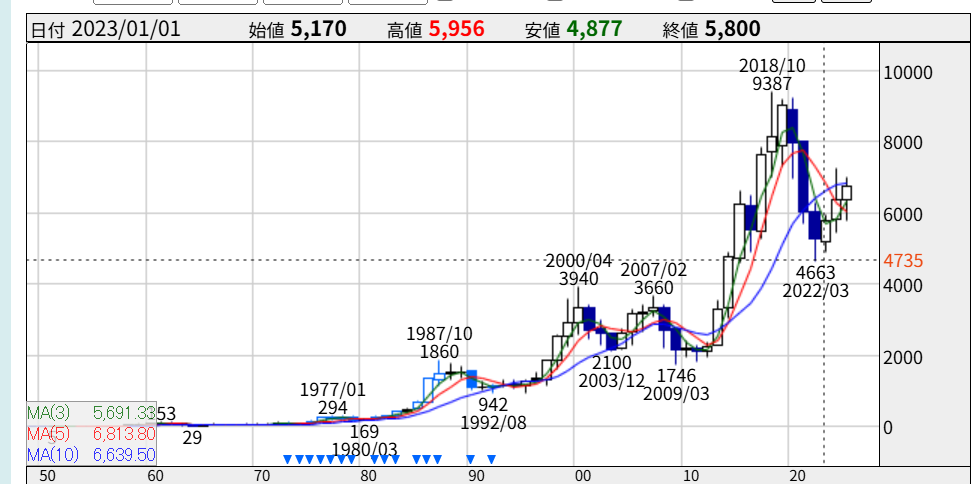
Task: Select the MA(3) green legend entry
Action: click(90, 411)
